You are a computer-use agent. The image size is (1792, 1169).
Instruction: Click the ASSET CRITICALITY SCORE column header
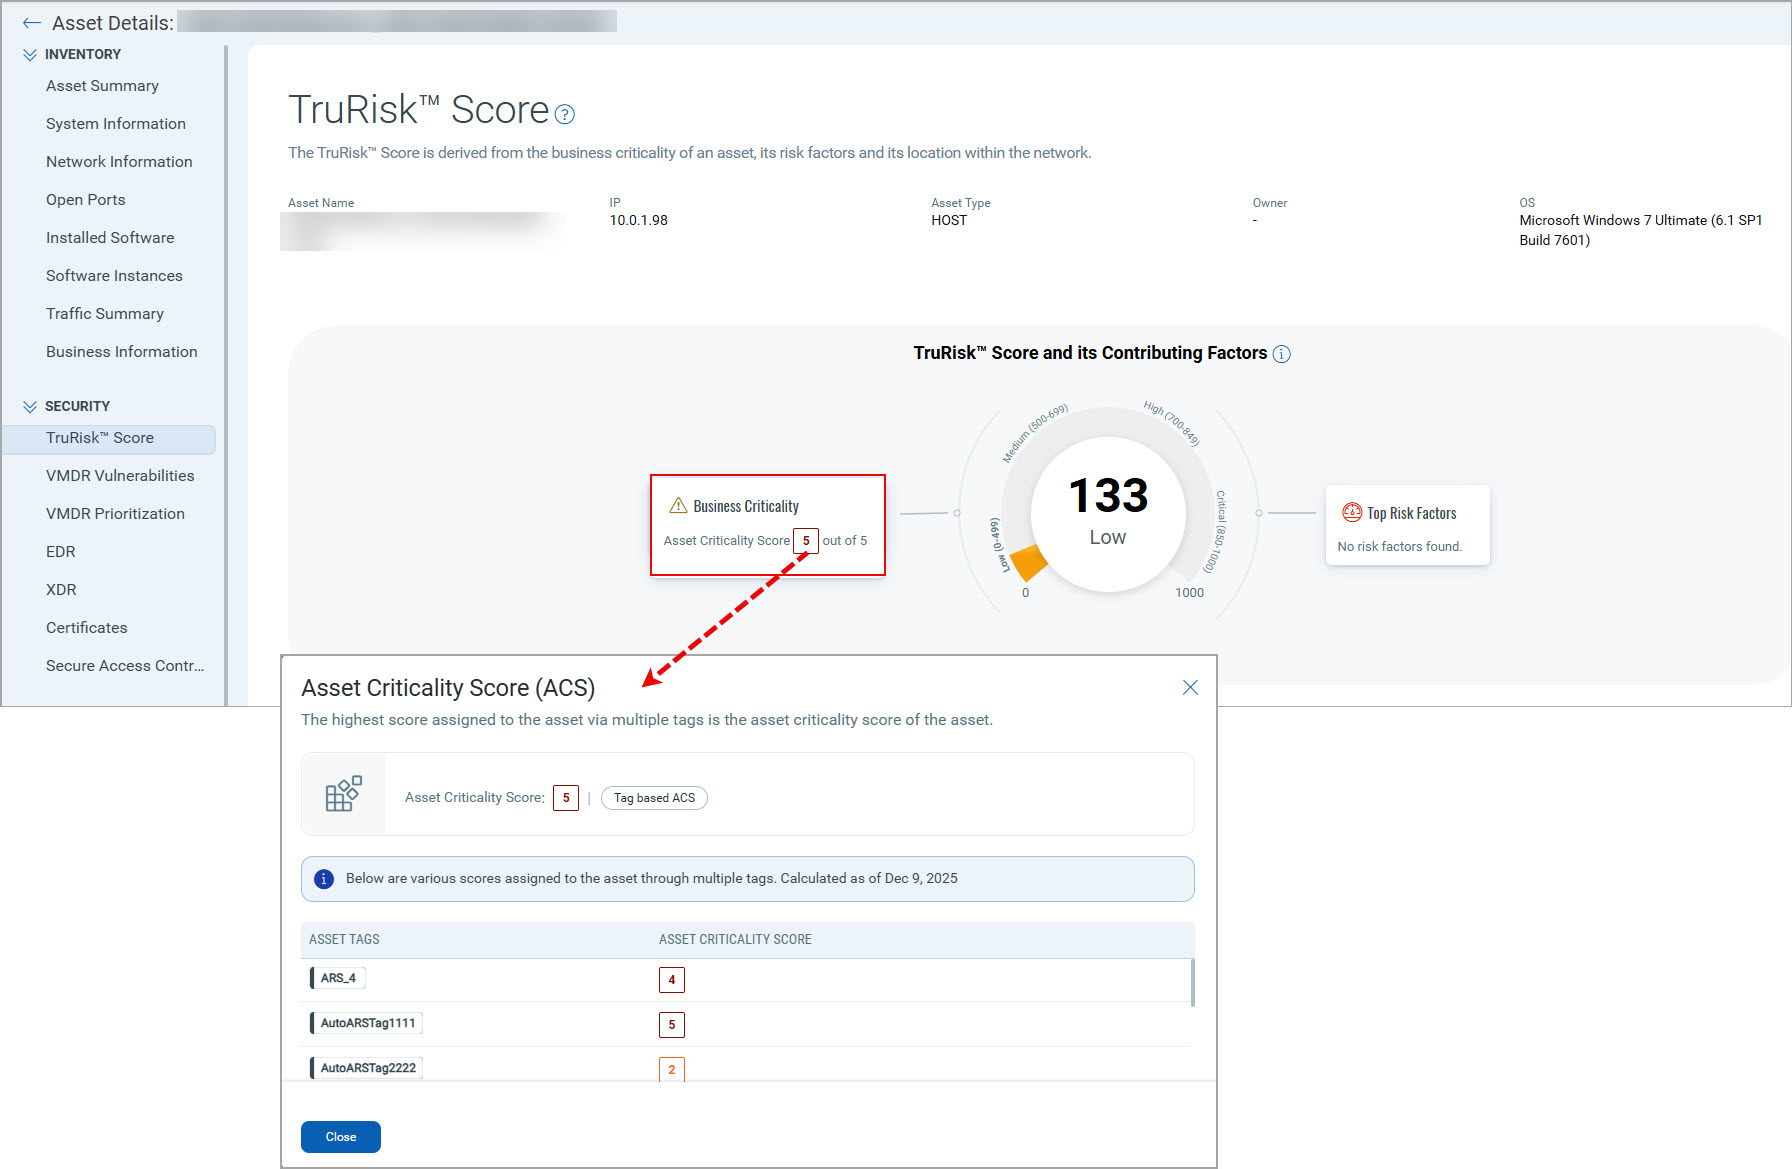(x=735, y=940)
